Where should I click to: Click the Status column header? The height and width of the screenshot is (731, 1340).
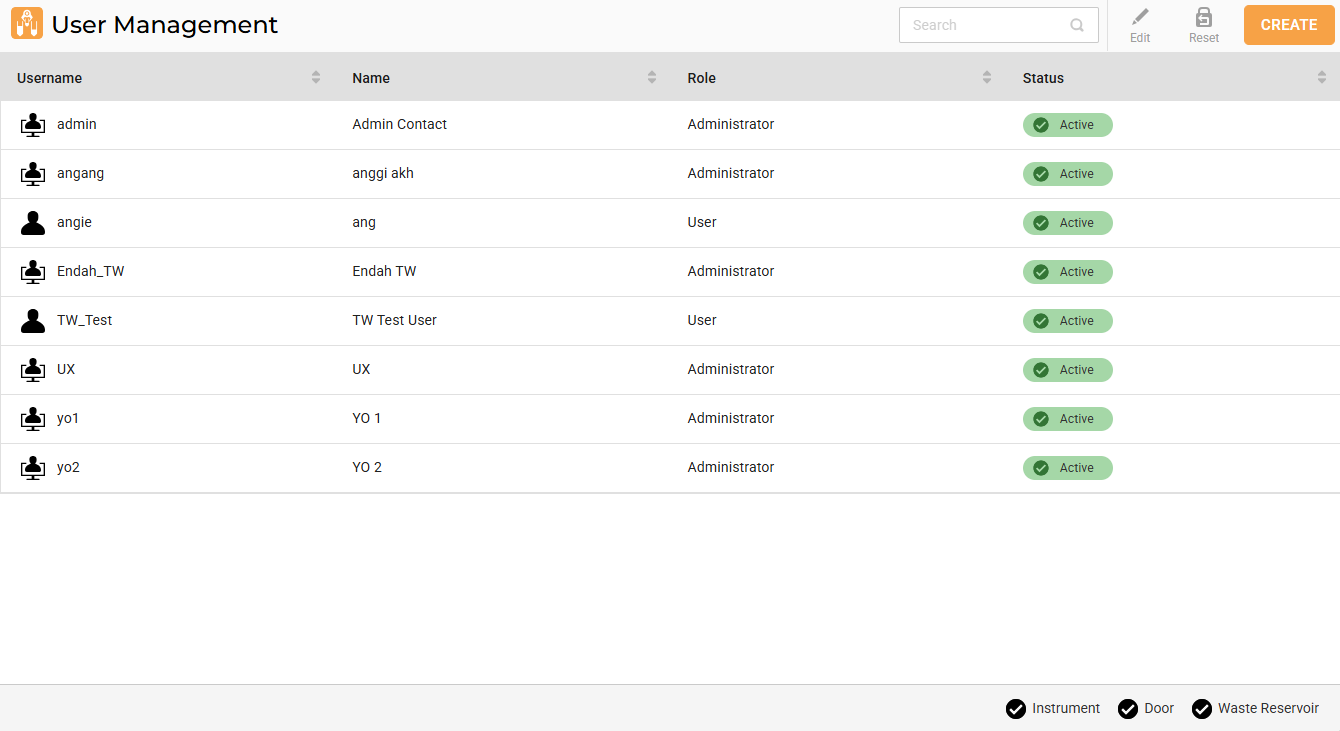(1043, 78)
